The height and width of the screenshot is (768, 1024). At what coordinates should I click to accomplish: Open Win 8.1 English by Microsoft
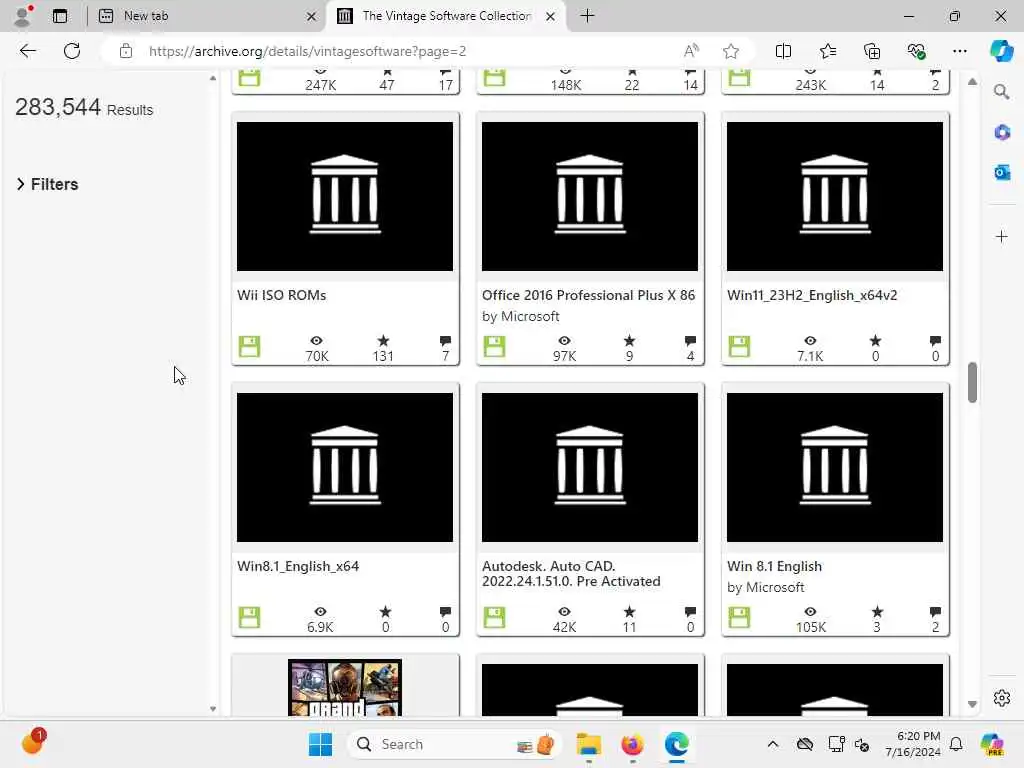pos(775,566)
